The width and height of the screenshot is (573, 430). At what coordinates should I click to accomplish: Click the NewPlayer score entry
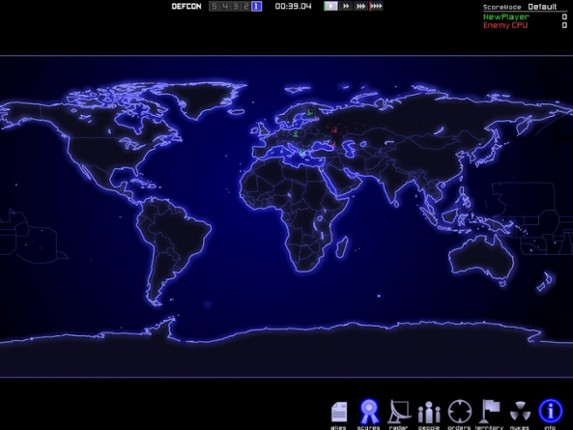(506, 17)
